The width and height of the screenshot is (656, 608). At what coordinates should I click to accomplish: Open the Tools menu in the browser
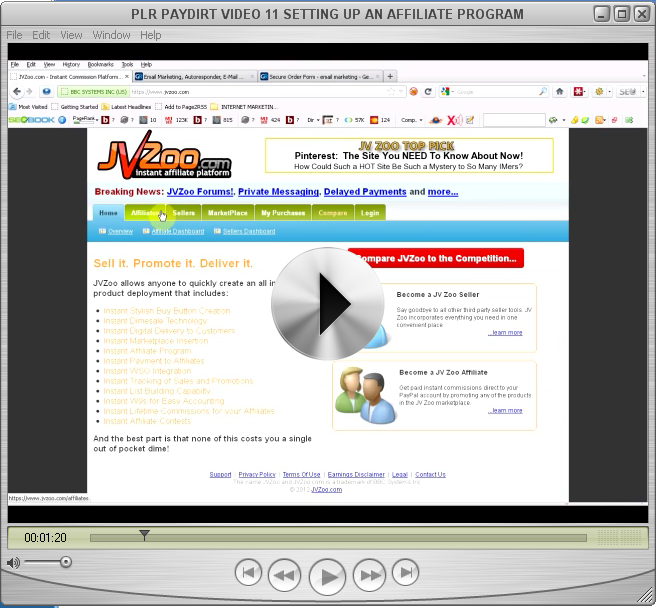[127, 64]
